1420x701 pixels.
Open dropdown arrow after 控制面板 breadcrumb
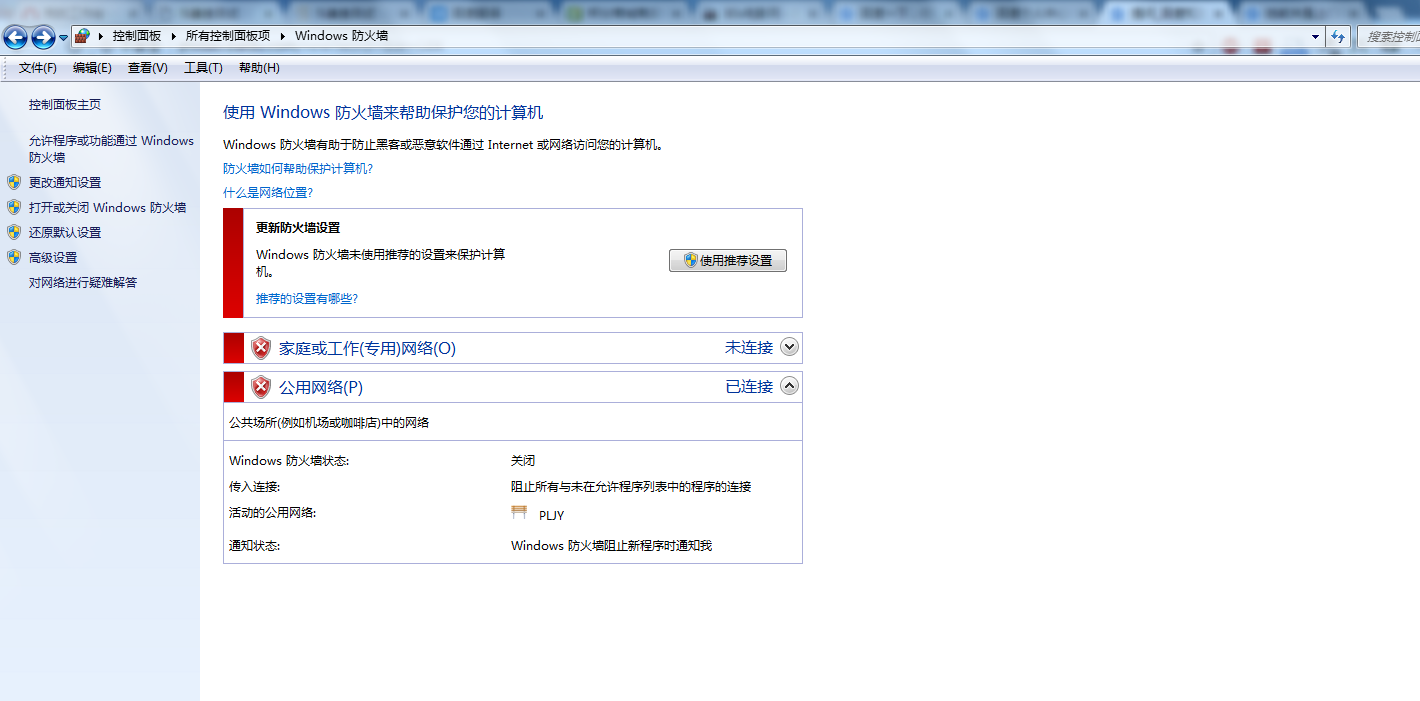[174, 36]
